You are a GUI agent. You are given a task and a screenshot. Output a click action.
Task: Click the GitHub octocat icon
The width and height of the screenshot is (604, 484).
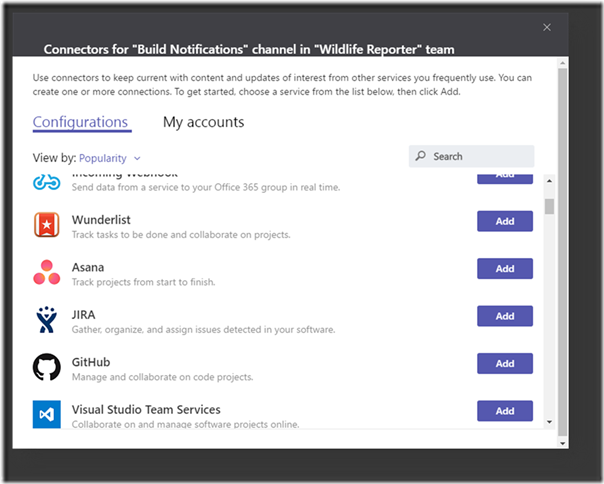point(47,366)
